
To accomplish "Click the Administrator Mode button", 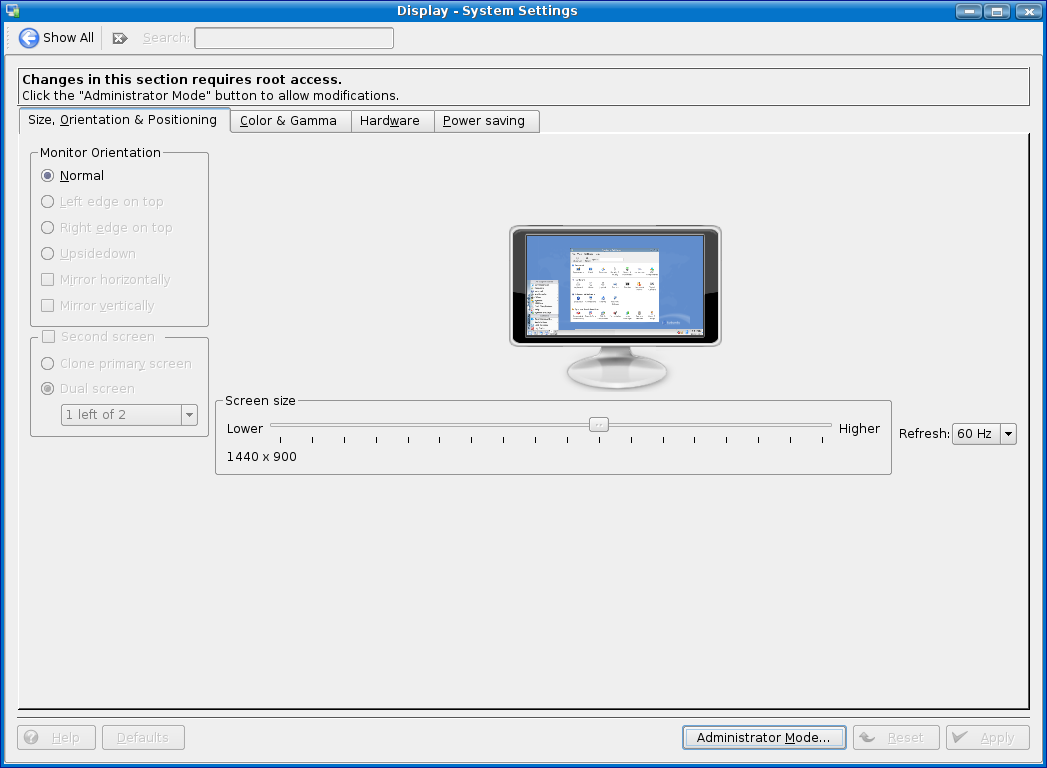I will (764, 738).
